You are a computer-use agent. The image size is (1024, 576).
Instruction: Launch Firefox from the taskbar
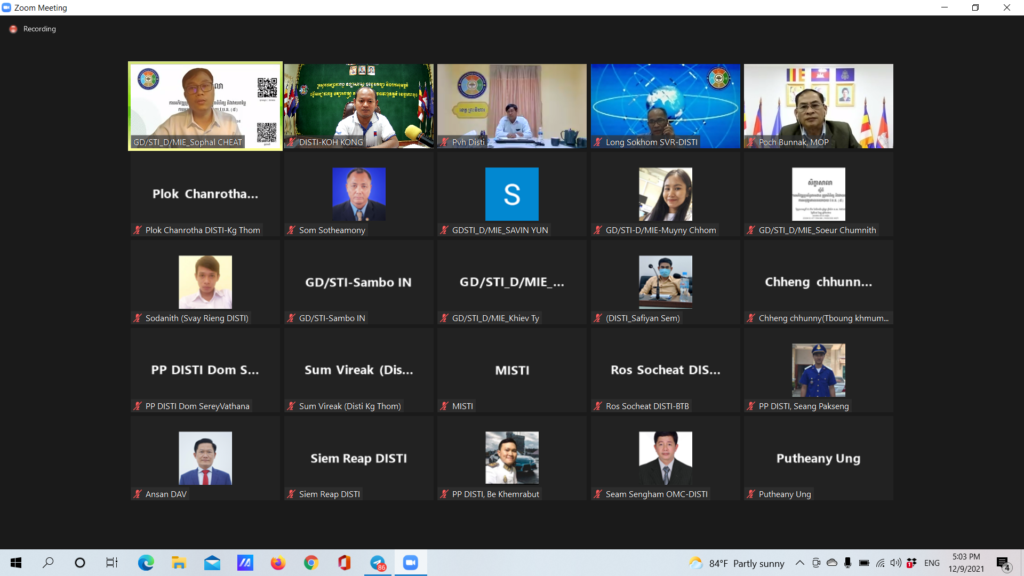(278, 563)
